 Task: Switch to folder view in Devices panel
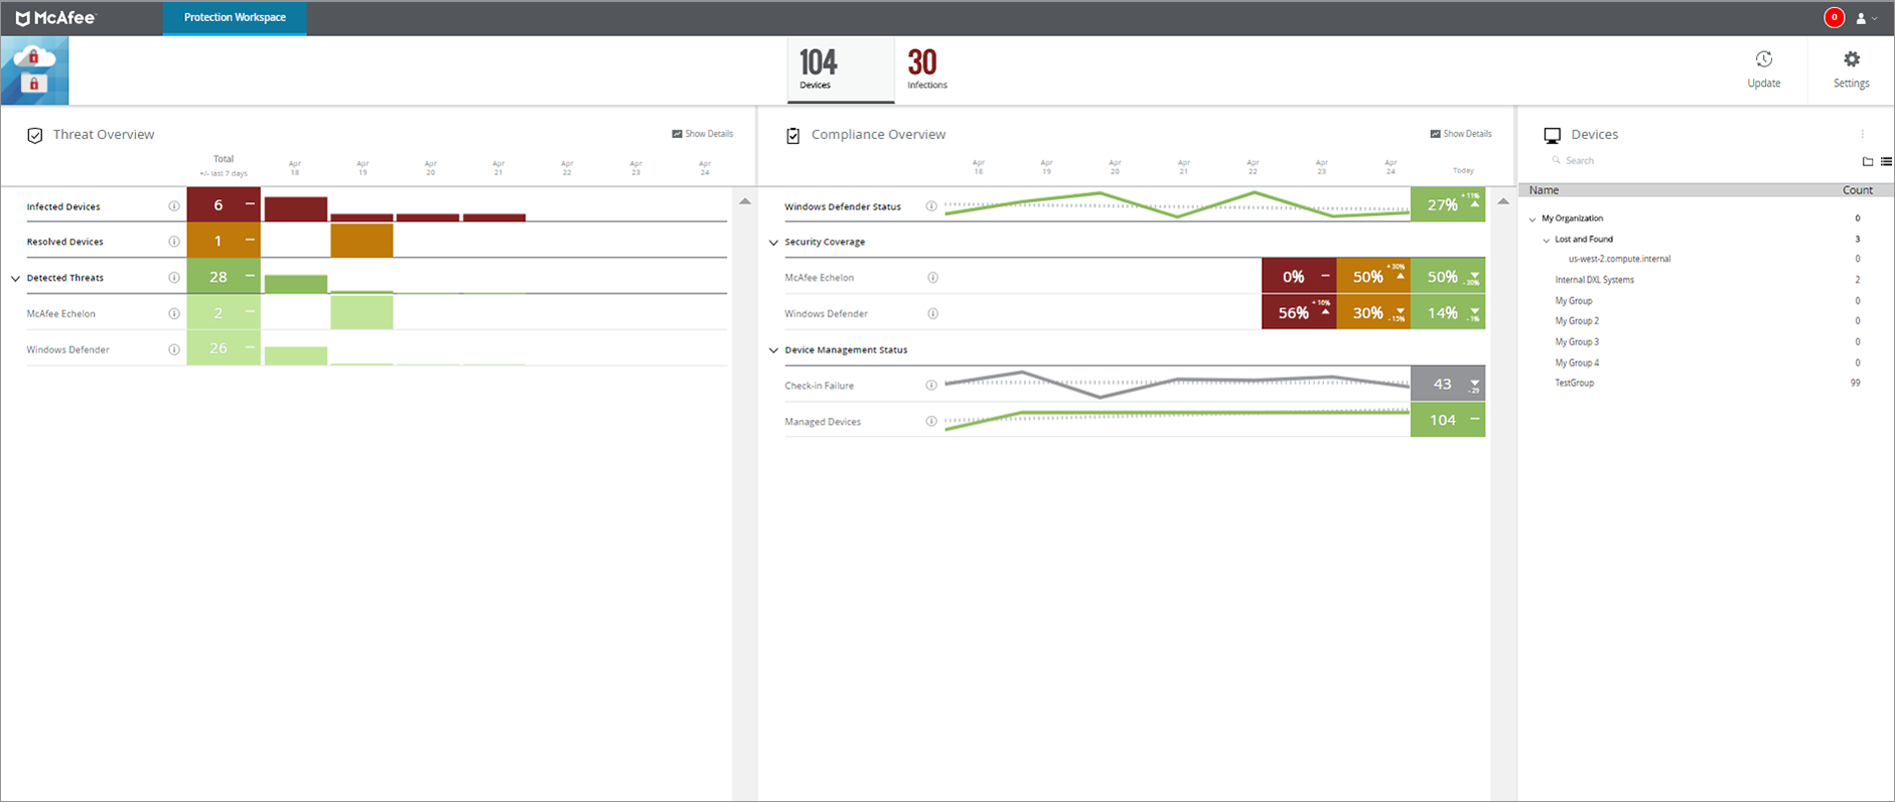pos(1867,161)
